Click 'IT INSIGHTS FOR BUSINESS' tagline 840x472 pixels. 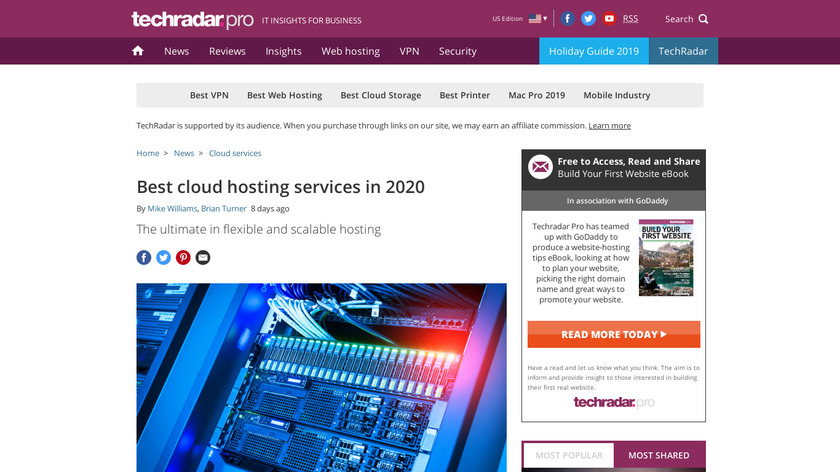(x=312, y=21)
